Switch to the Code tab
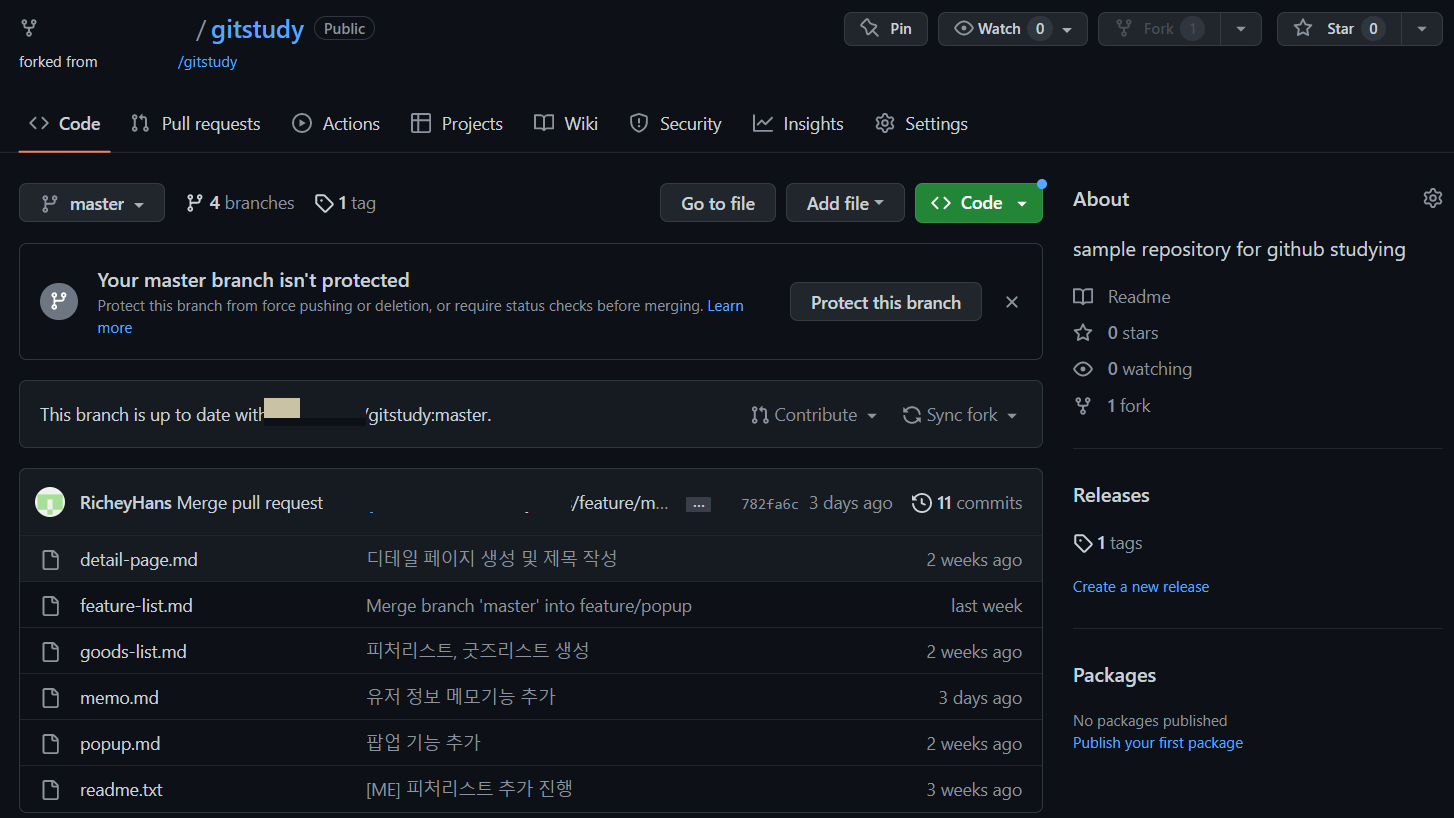Viewport: 1454px width, 818px height. point(65,124)
